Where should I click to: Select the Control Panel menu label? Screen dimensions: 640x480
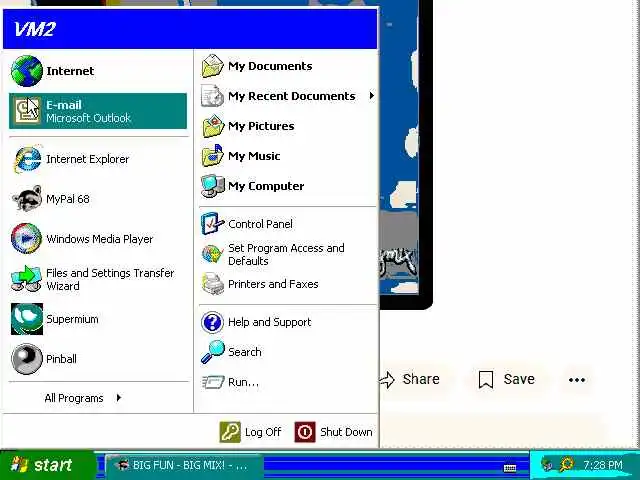point(260,224)
